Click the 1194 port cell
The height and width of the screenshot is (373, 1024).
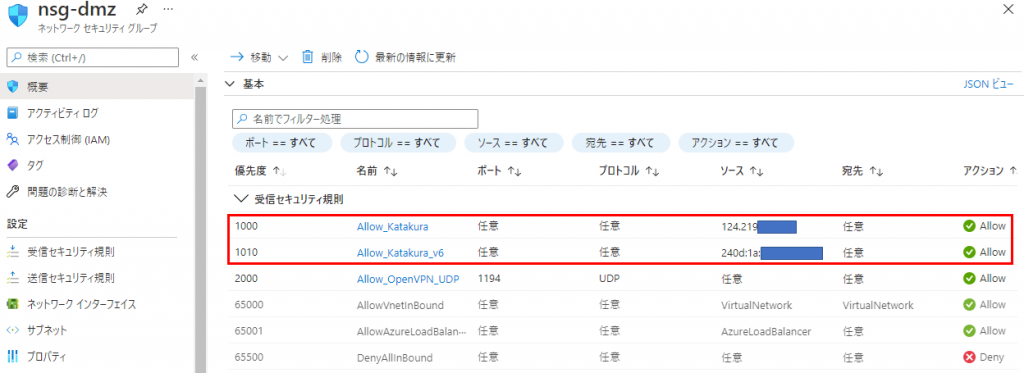488,278
